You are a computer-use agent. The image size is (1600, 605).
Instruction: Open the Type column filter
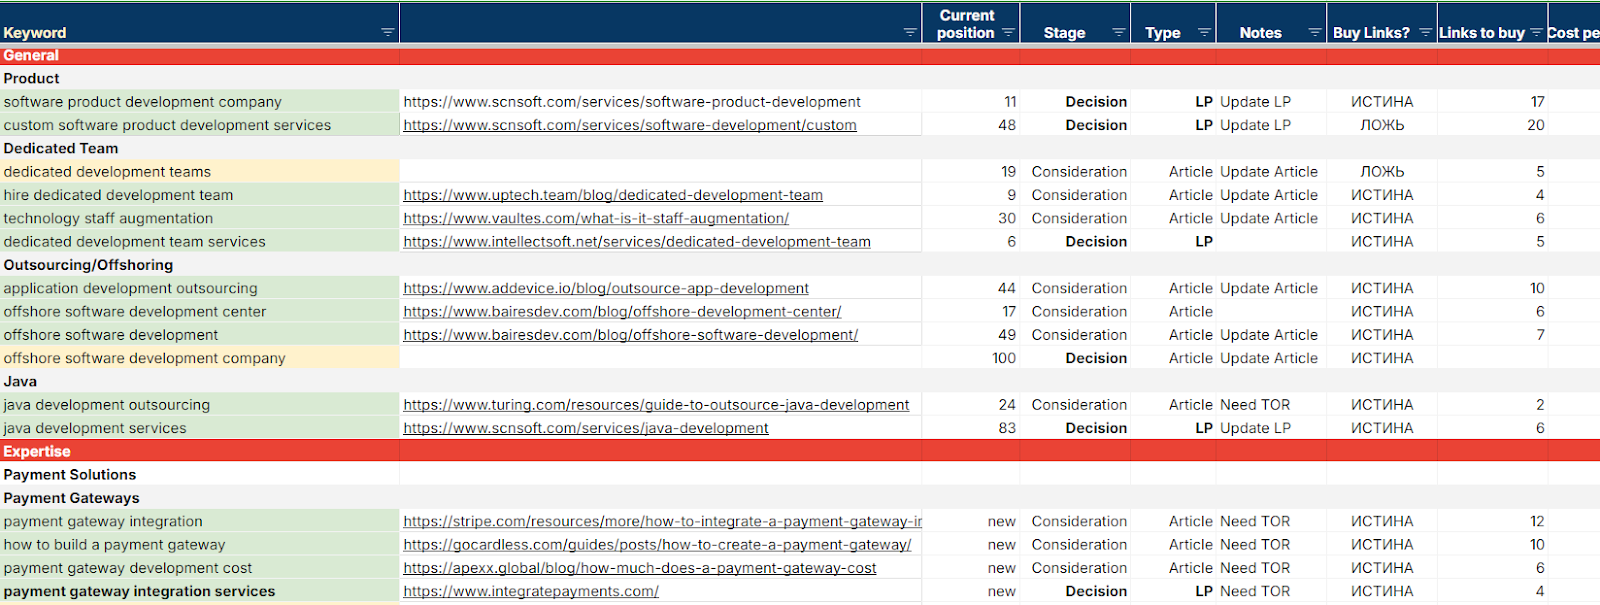click(1204, 33)
